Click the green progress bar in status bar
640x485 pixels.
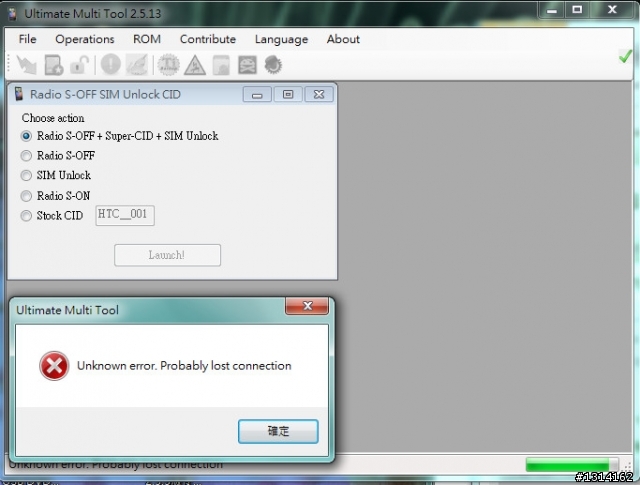point(572,465)
